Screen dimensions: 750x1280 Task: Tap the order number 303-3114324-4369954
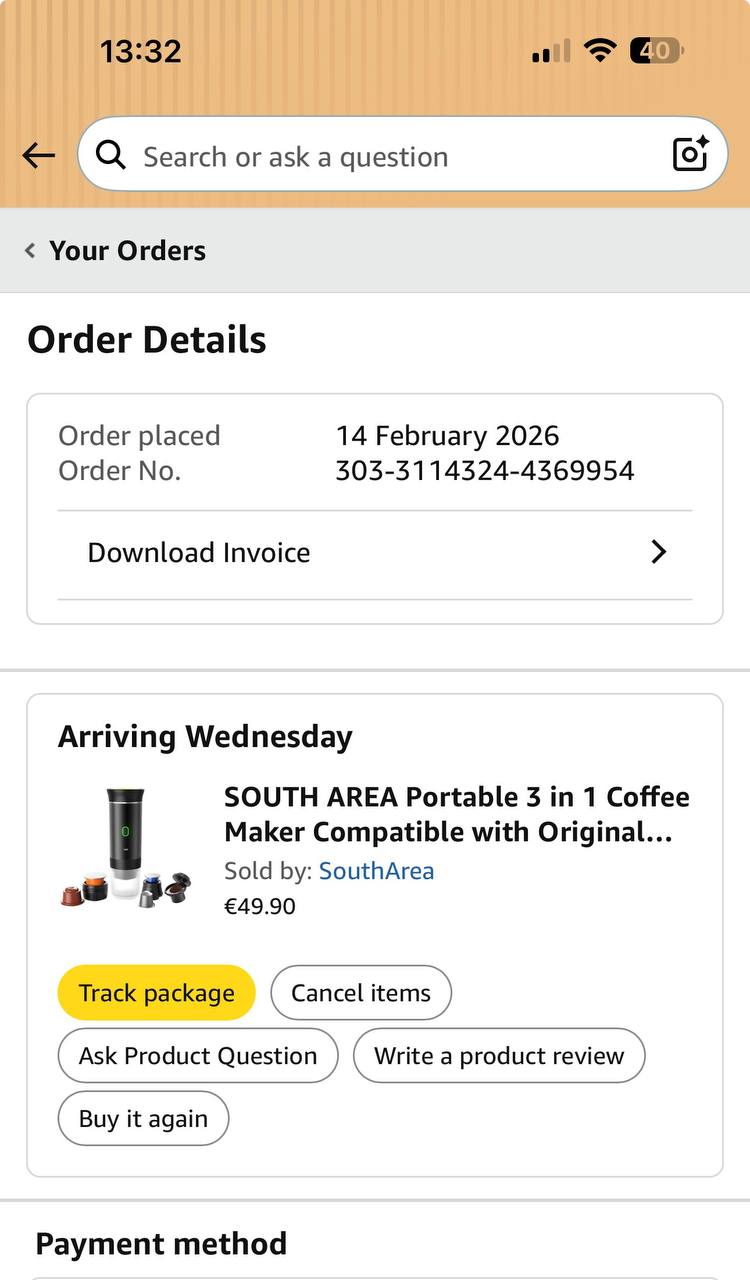485,470
